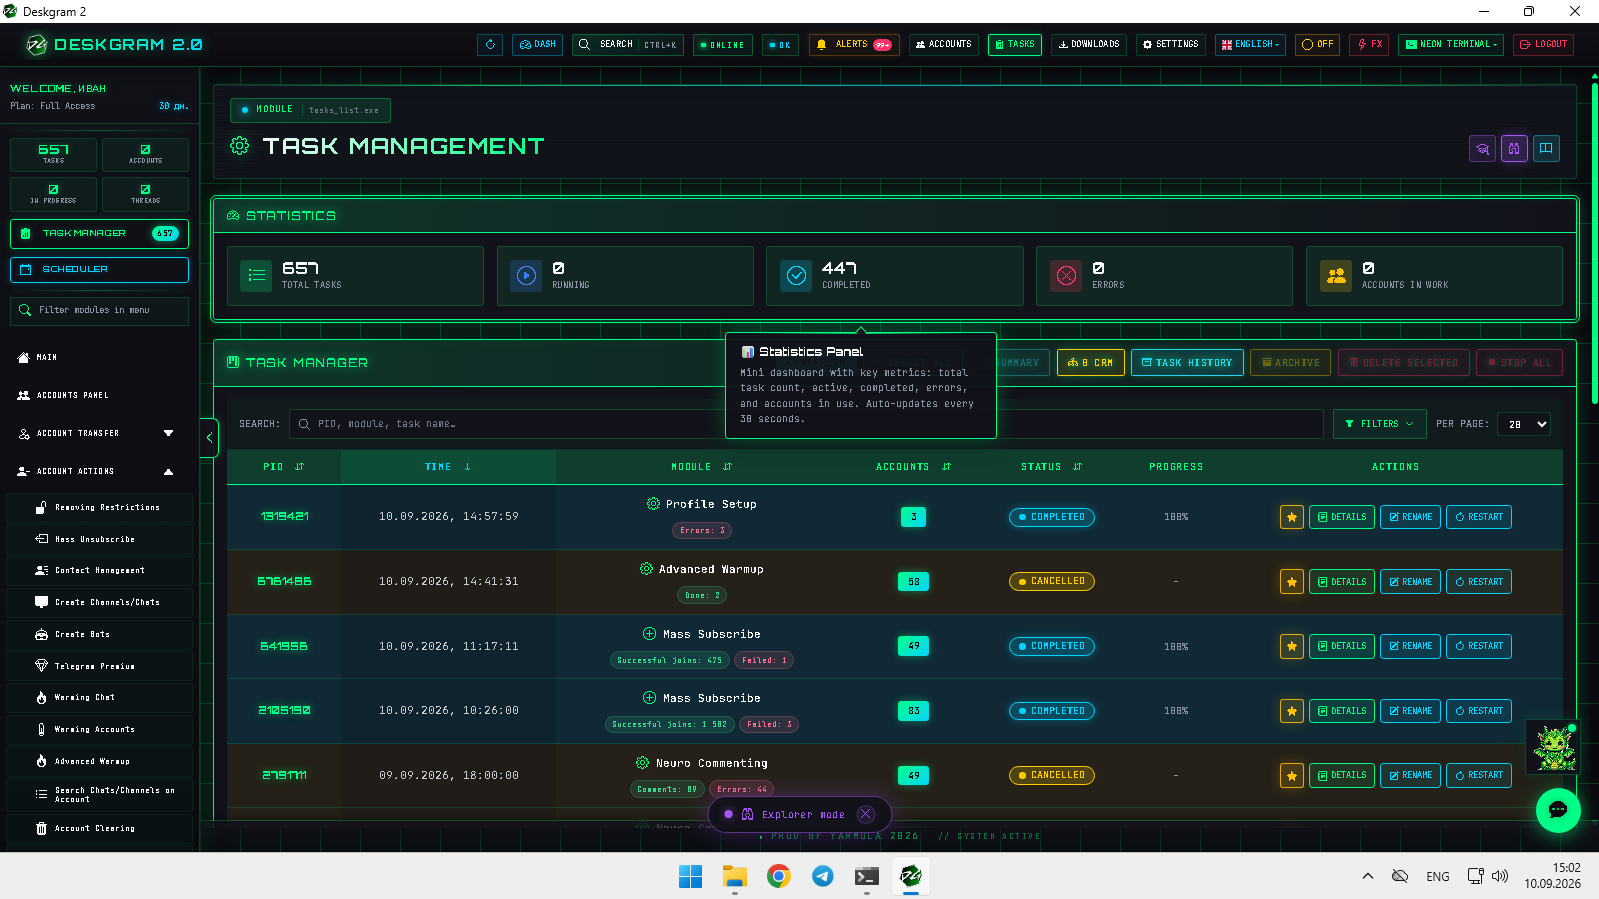Expand the Filters dropdown

point(1380,424)
